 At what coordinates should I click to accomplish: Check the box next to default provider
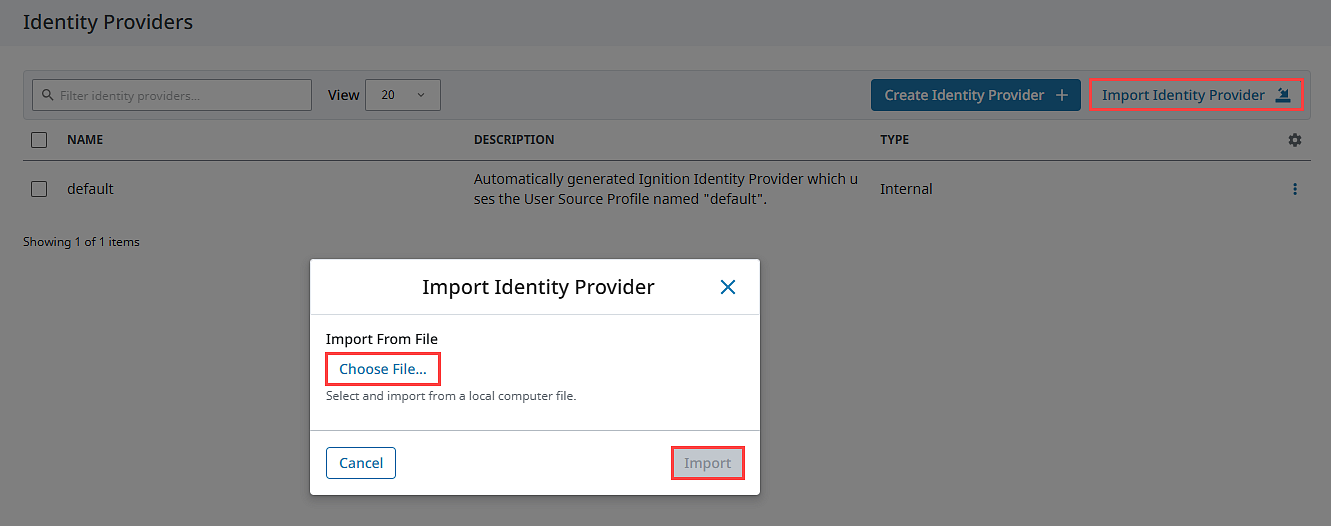tap(39, 189)
